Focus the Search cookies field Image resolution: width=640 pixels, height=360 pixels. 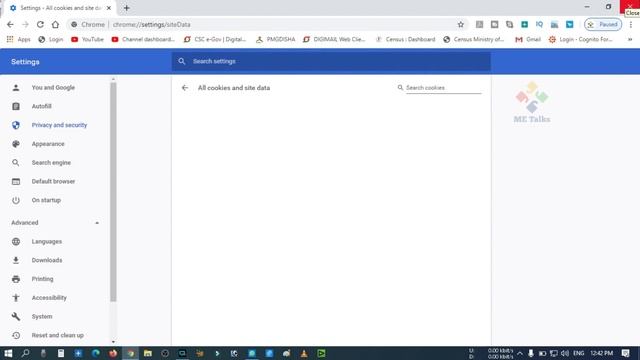(x=443, y=88)
